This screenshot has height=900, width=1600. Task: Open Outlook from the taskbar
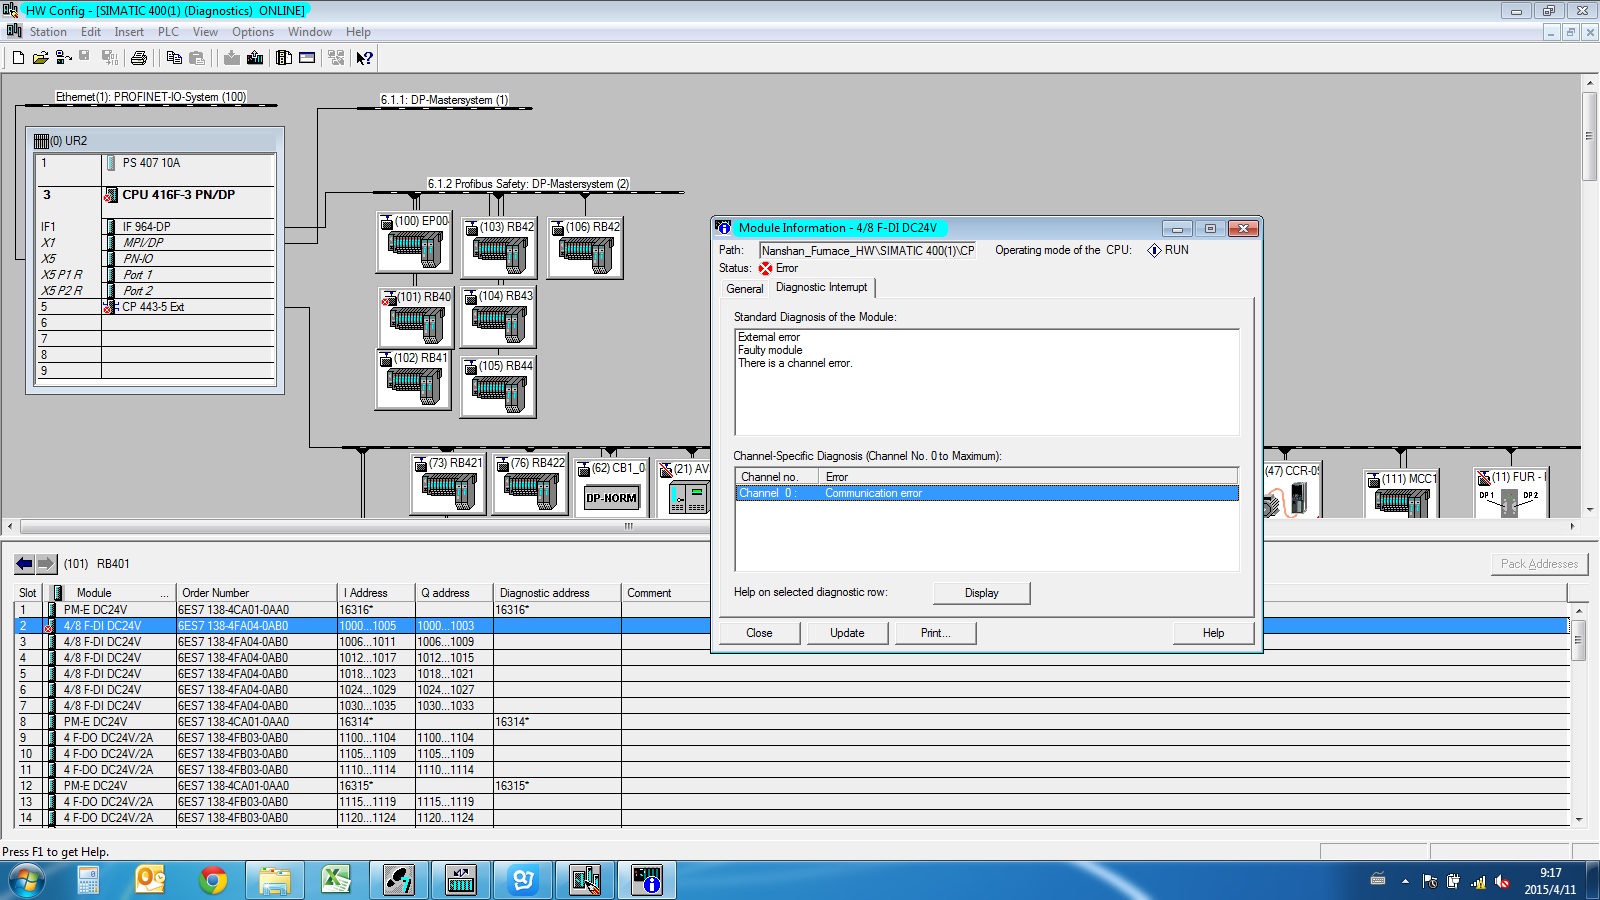150,880
